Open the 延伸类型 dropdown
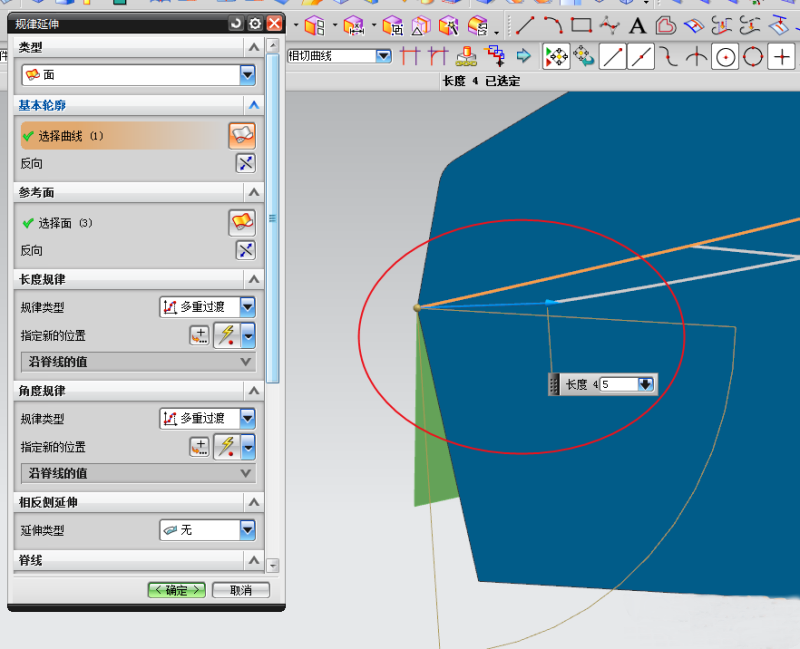Viewport: 800px width, 649px height. coord(247,529)
